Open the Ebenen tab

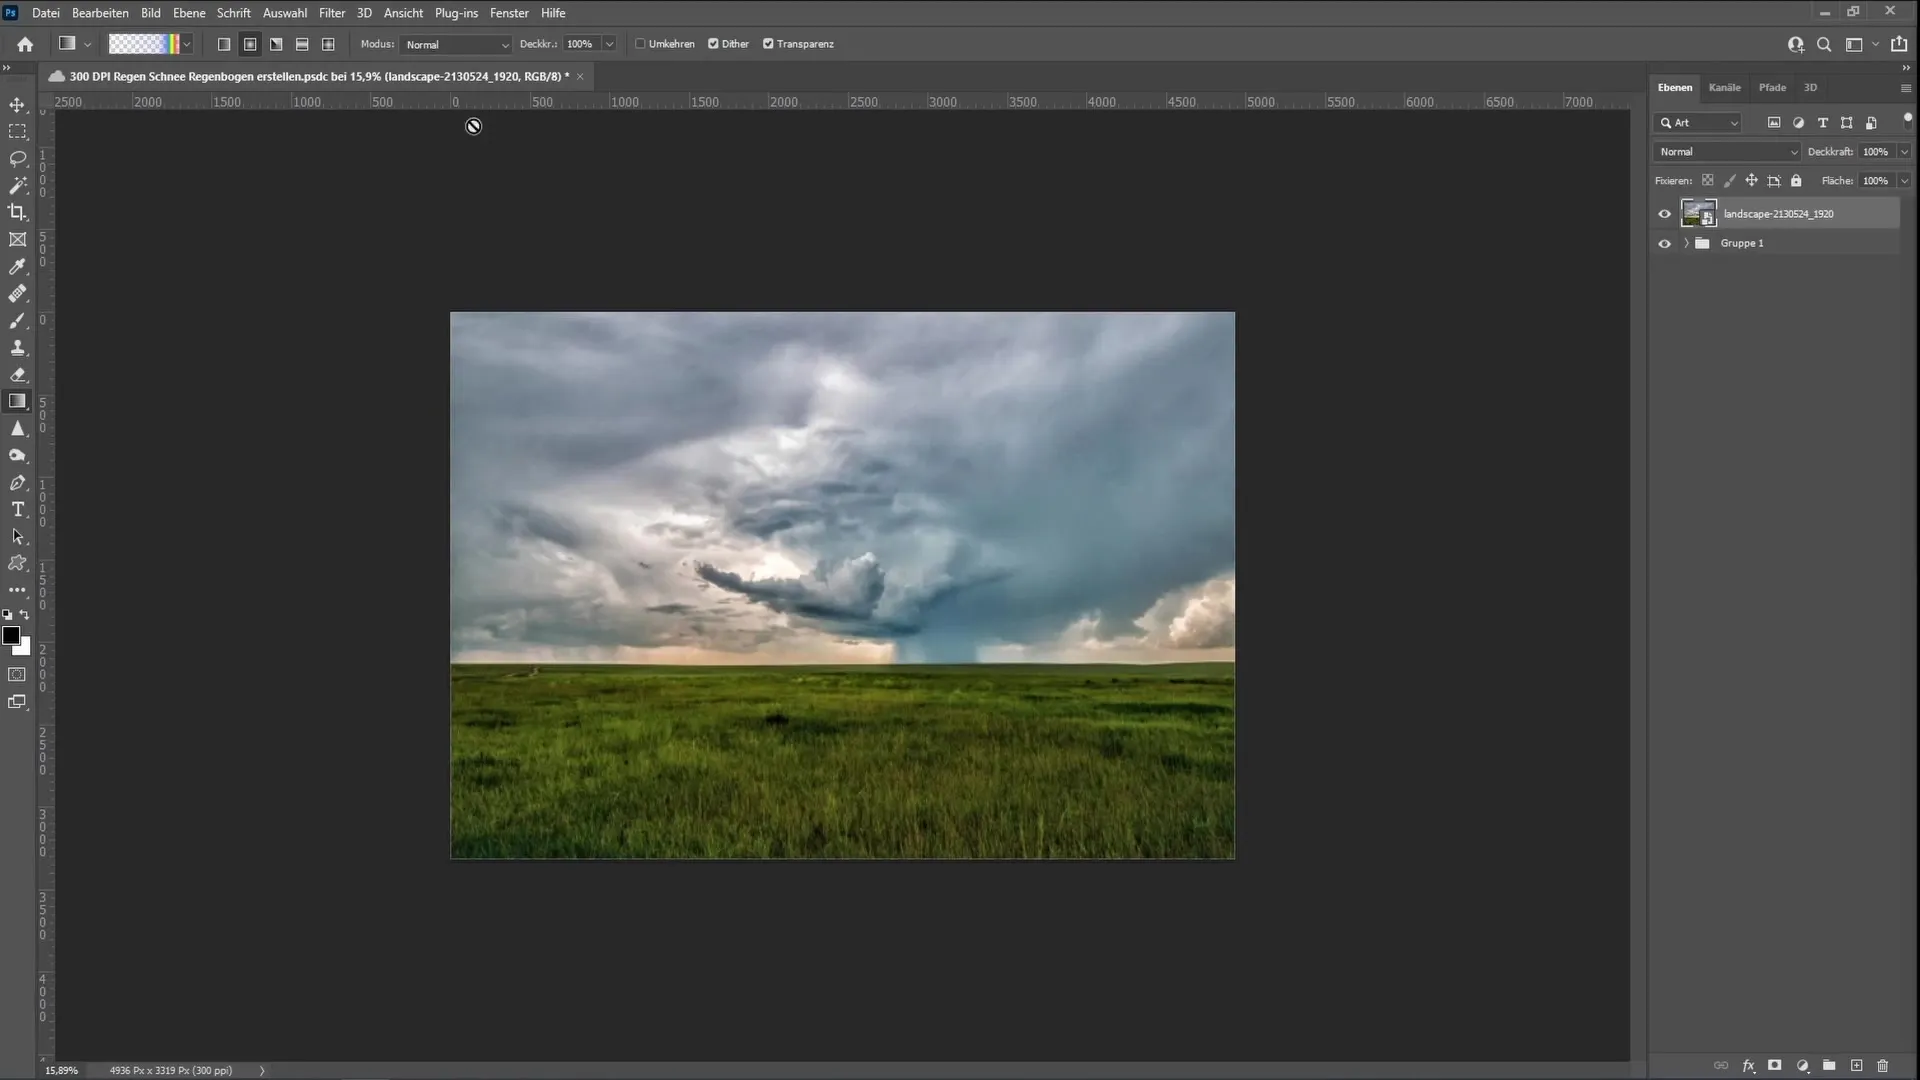[x=1675, y=87]
